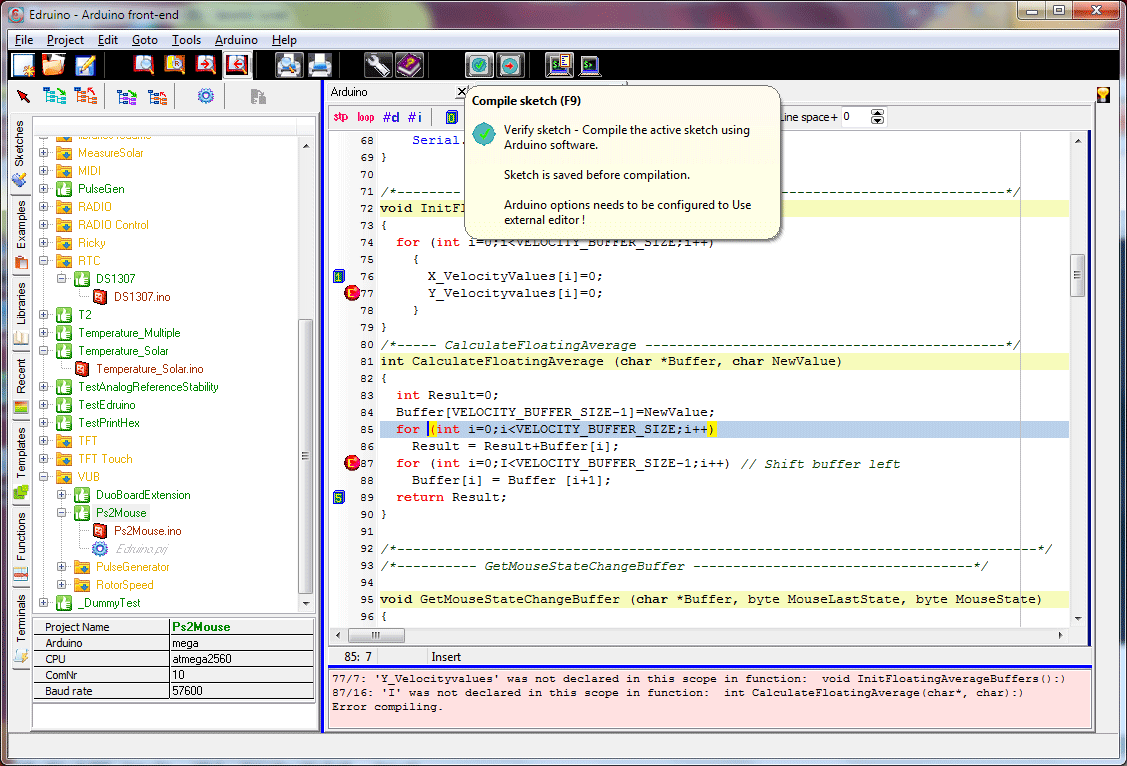Image resolution: width=1127 pixels, height=766 pixels.
Task: Click the editor horizontal scrollbar thumb
Action: [376, 635]
